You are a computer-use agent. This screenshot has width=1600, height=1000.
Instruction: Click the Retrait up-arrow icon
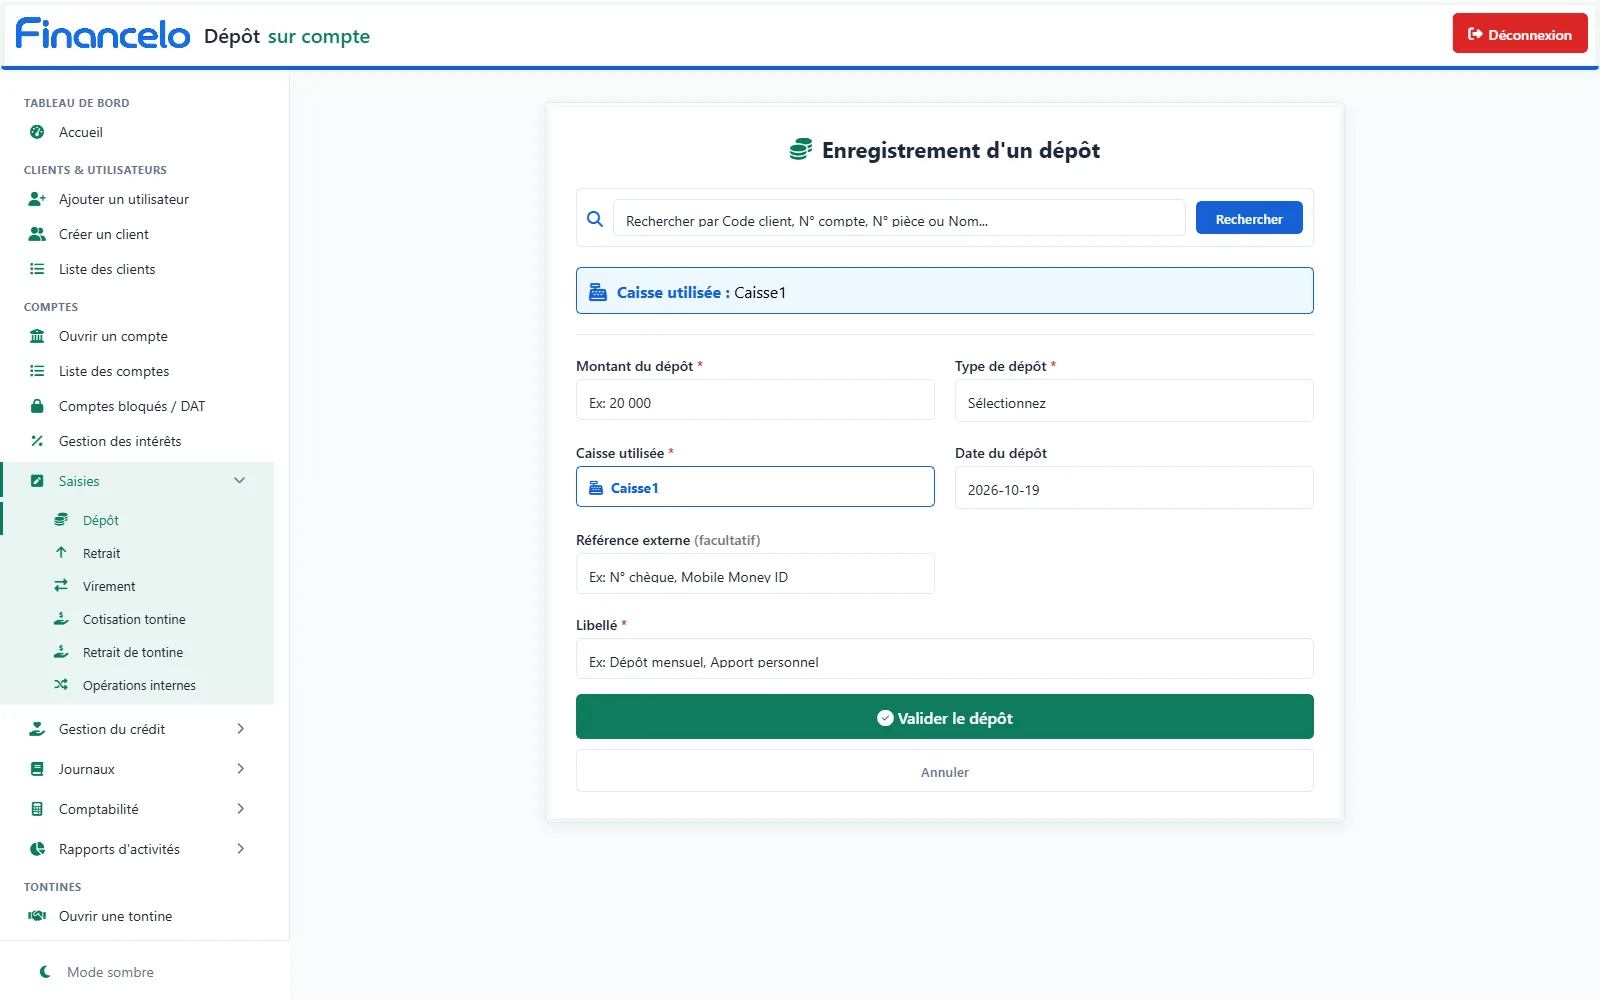point(61,553)
